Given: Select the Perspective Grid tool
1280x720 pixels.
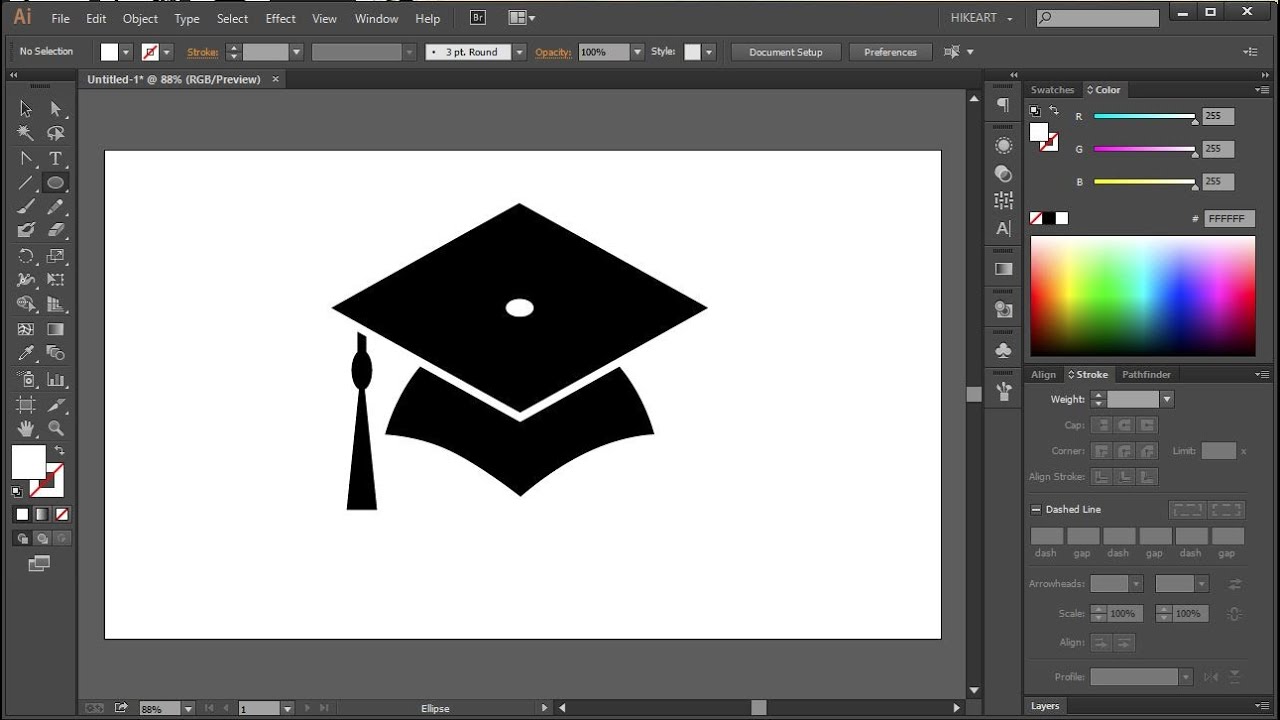Looking at the screenshot, I should pos(56,304).
